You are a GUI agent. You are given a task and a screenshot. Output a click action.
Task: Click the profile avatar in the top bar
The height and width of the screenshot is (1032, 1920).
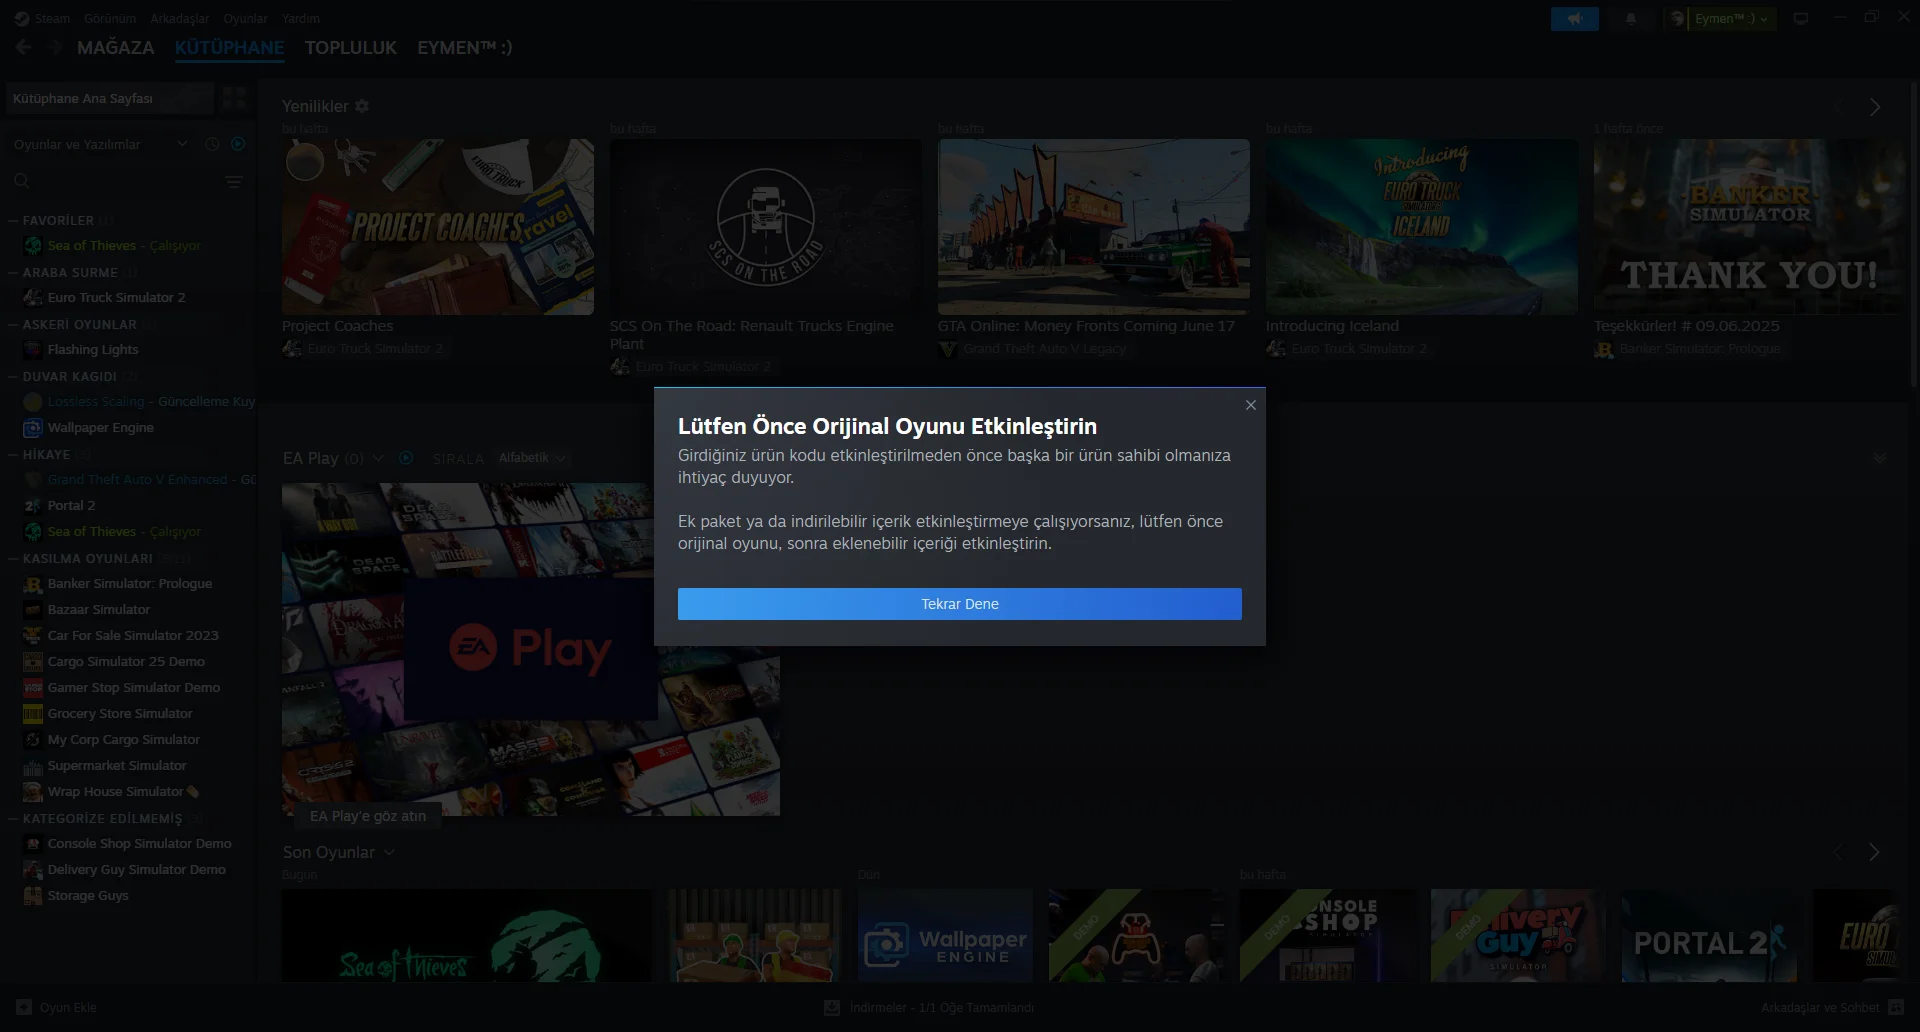click(1677, 19)
